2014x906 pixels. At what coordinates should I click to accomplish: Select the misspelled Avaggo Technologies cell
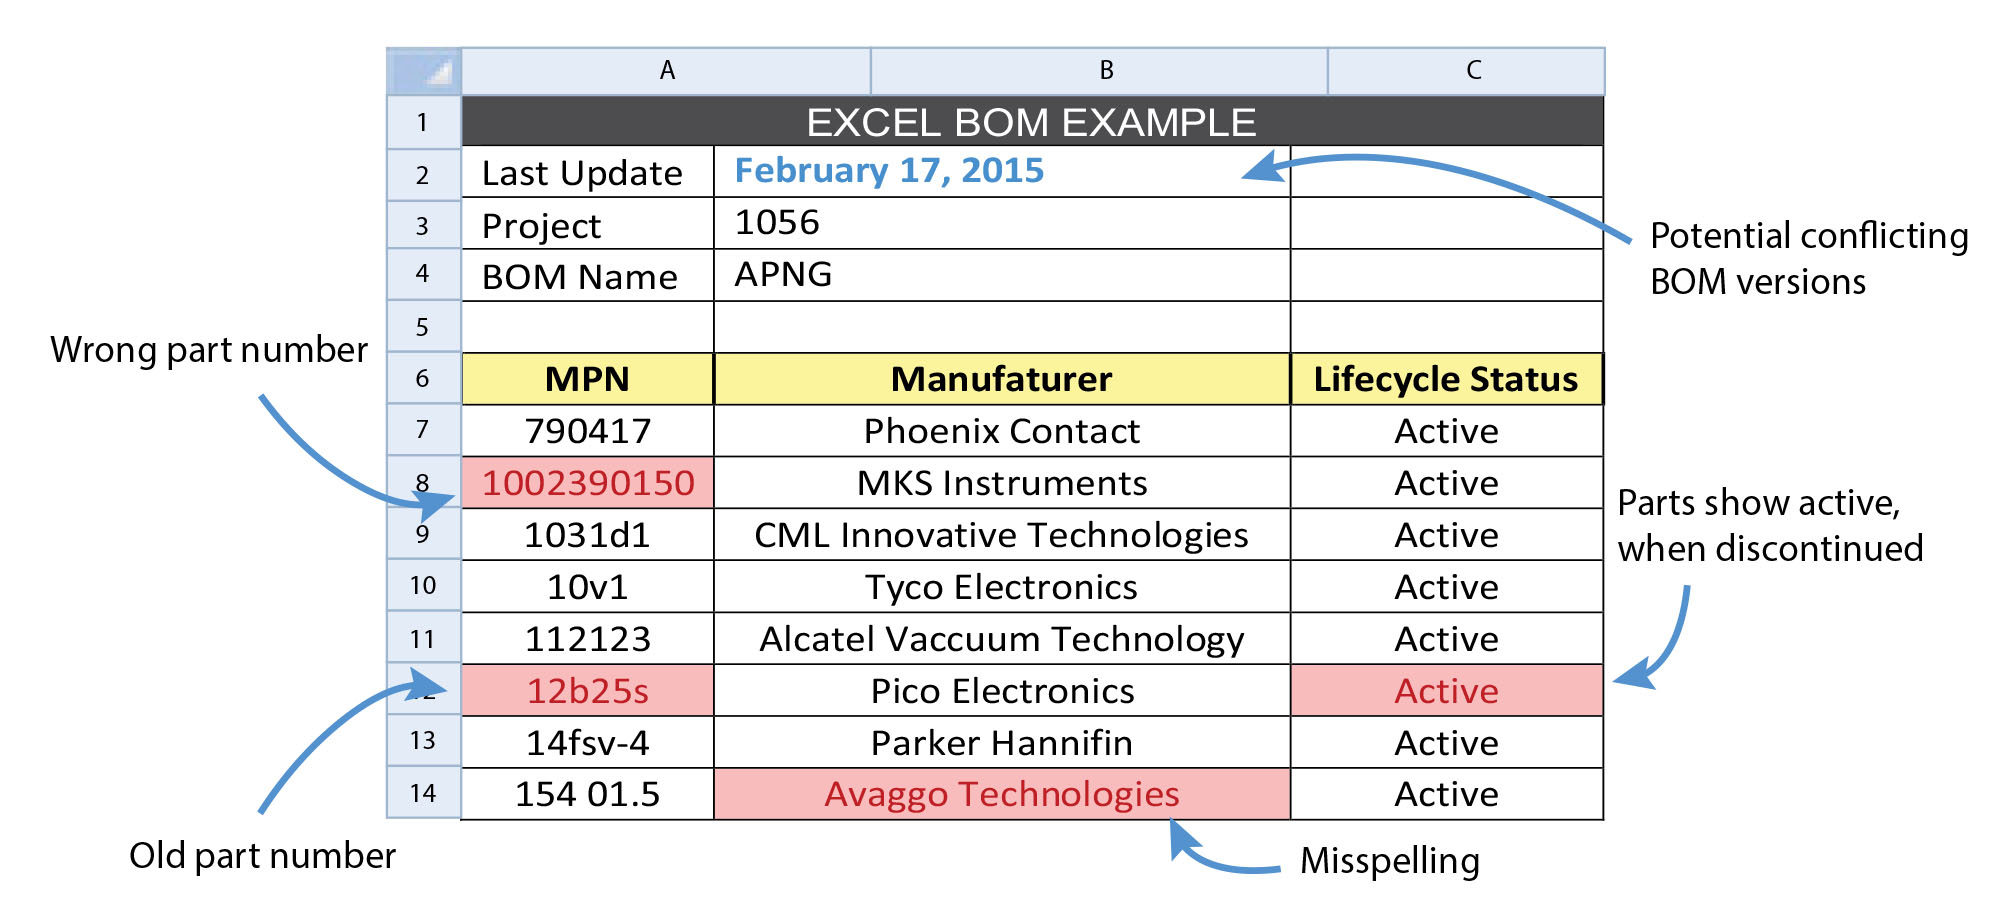[x=1002, y=794]
